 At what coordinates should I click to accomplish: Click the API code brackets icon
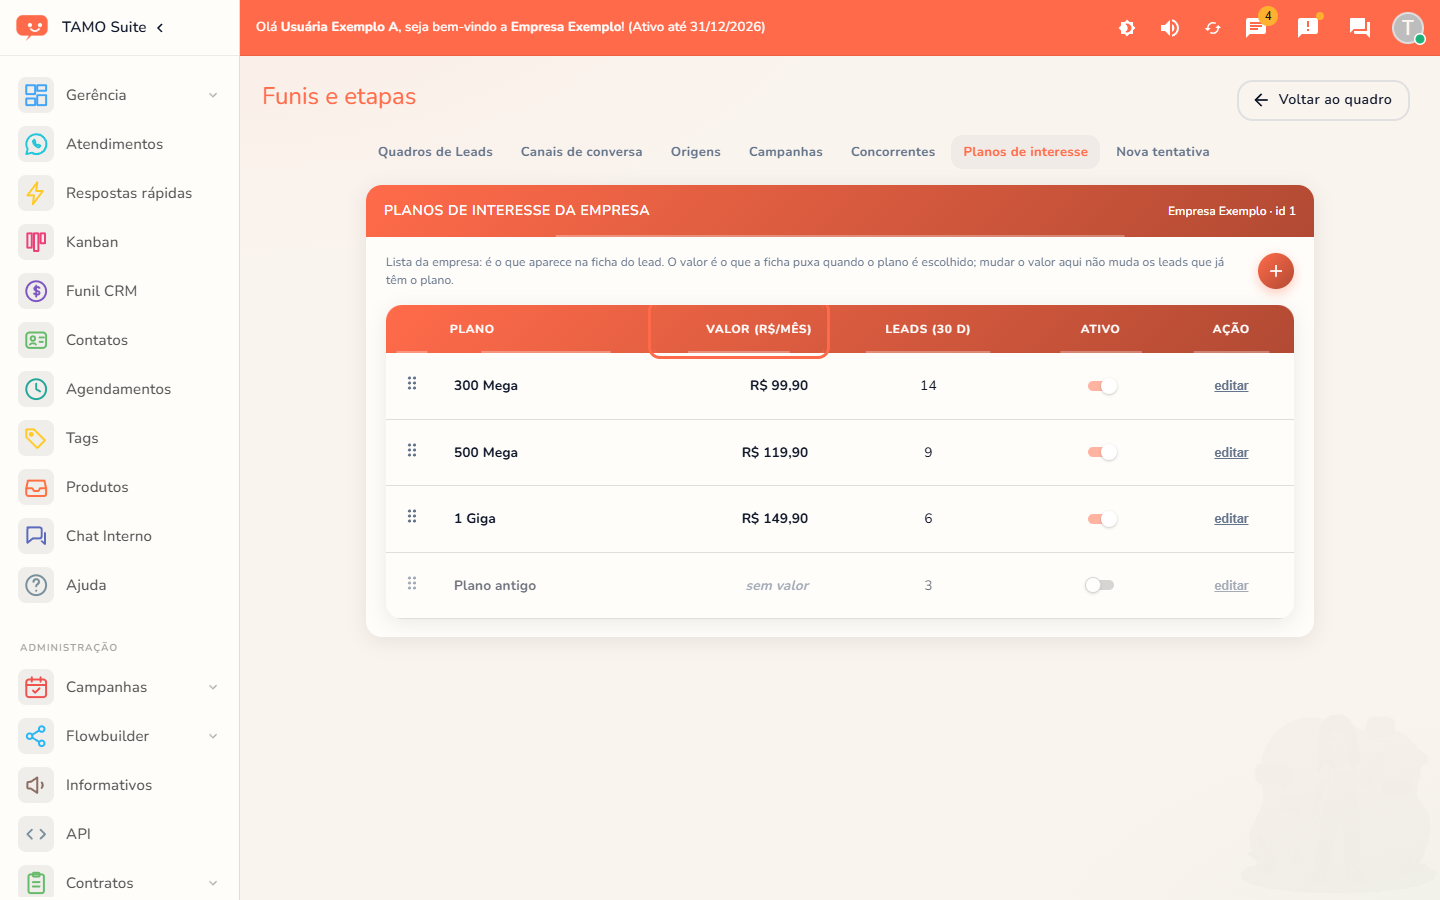[x=36, y=834]
